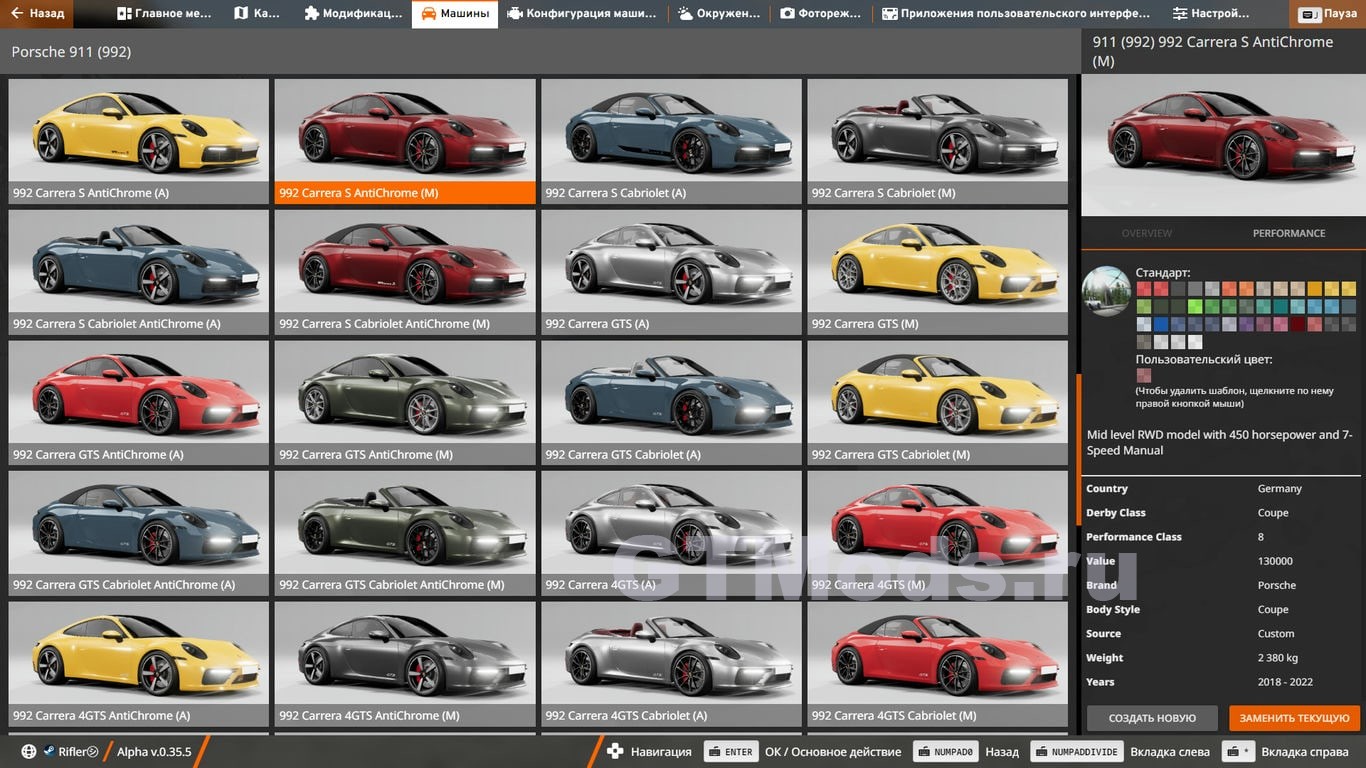
Task: Click the ЗАМЕНИТЬ ТЕКУЩУЮ button
Action: [x=1295, y=718]
